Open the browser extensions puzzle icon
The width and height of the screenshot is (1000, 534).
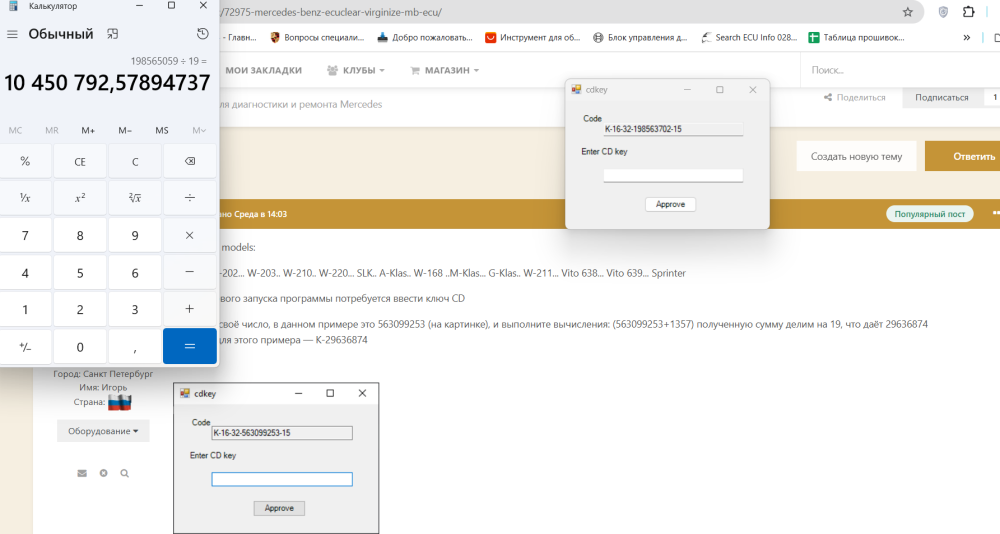[x=969, y=12]
